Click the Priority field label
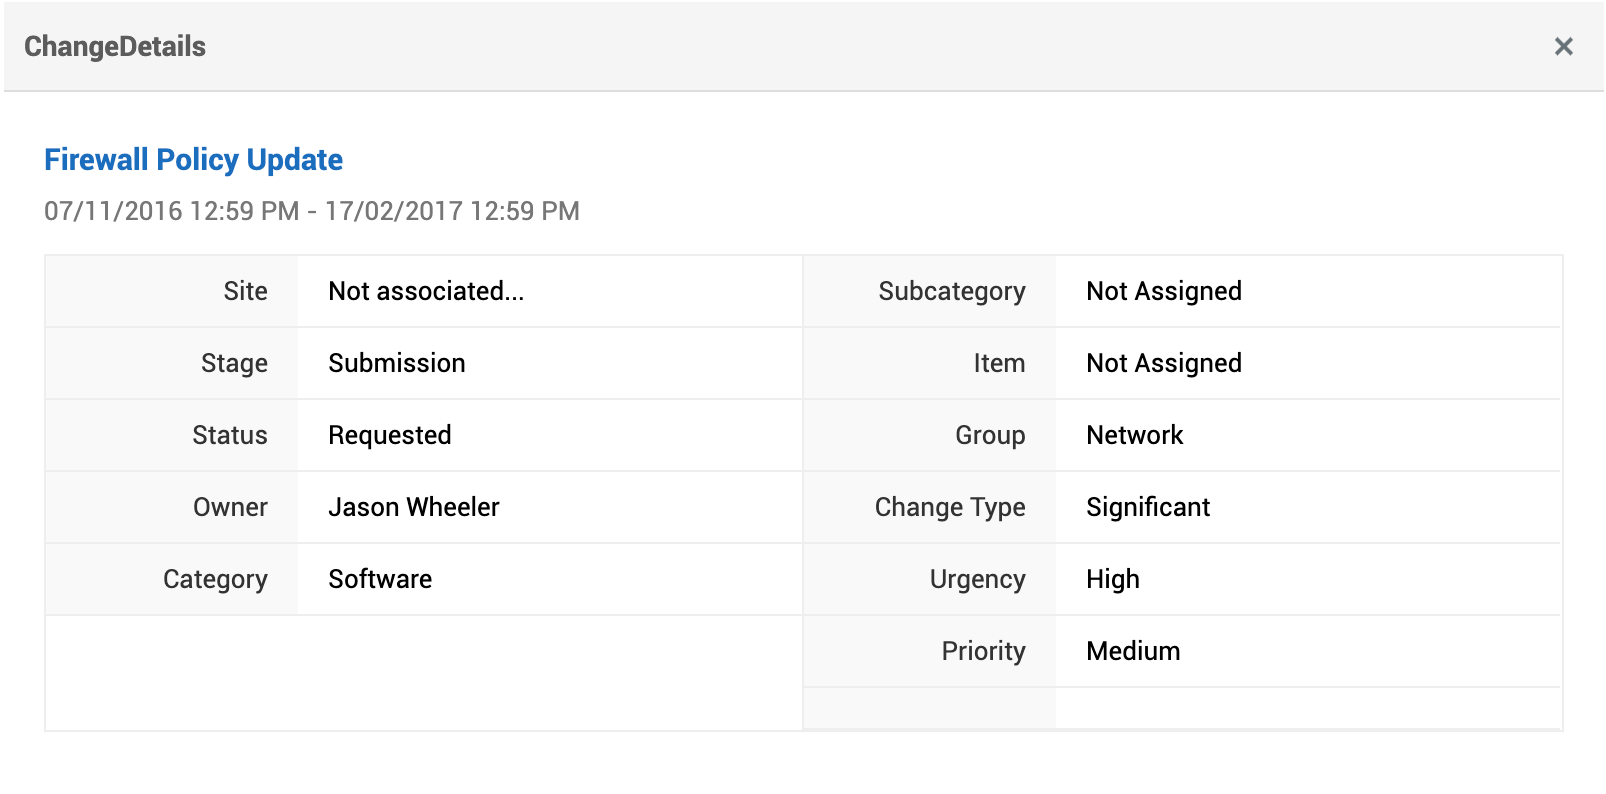Screen dimensions: 1606x794 pos(983,651)
